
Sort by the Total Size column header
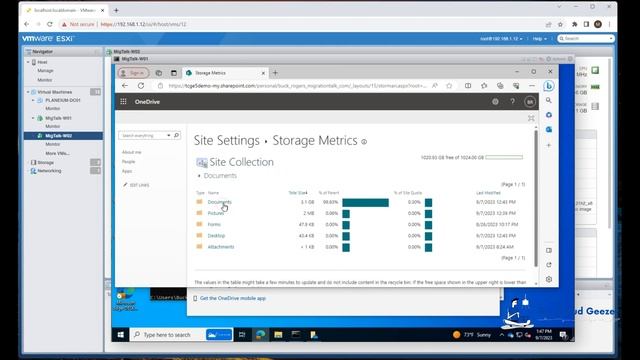[x=298, y=193]
